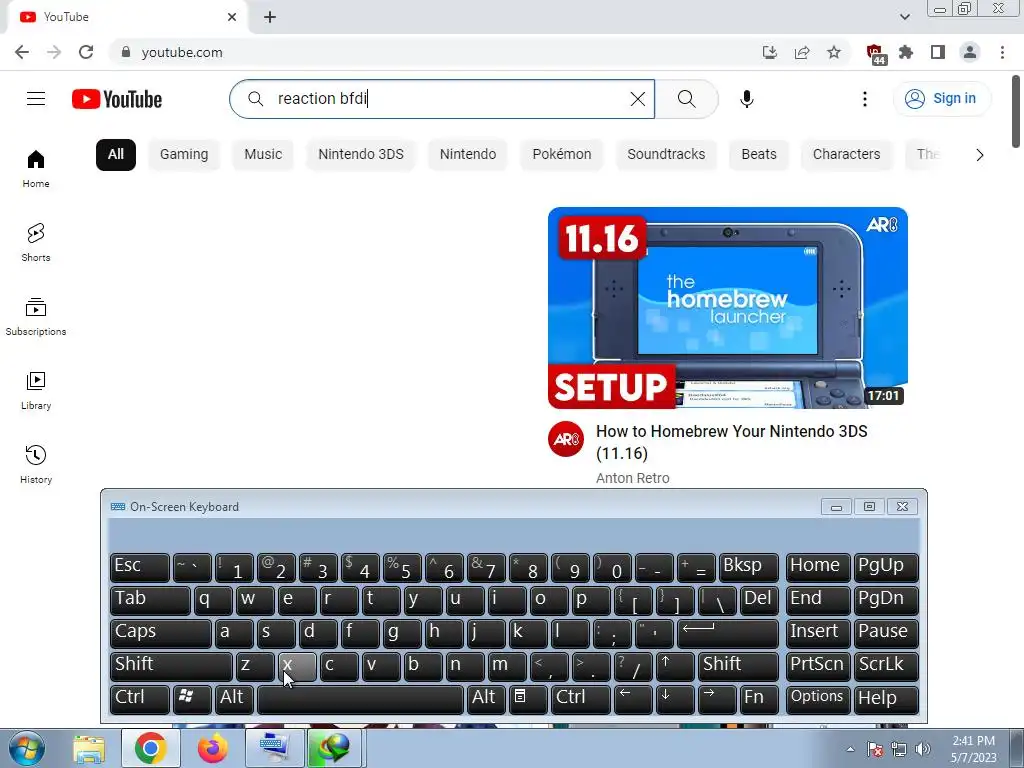Click the Options key on On-Screen Keyboard
The image size is (1024, 768).
tap(818, 698)
